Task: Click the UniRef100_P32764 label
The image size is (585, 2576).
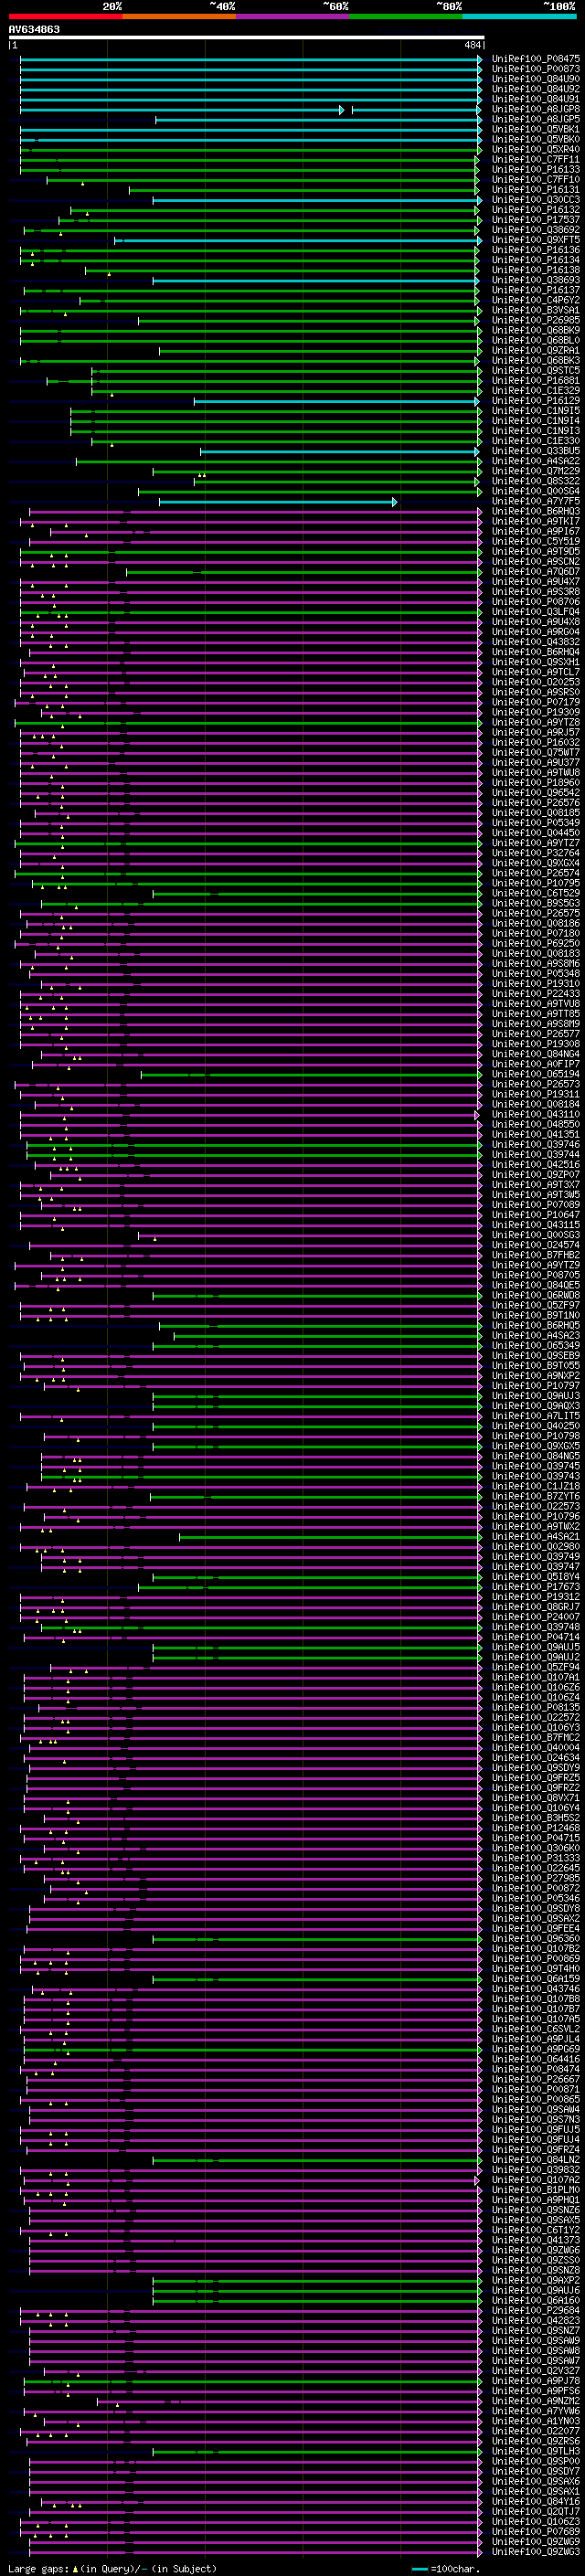Action: (x=536, y=853)
